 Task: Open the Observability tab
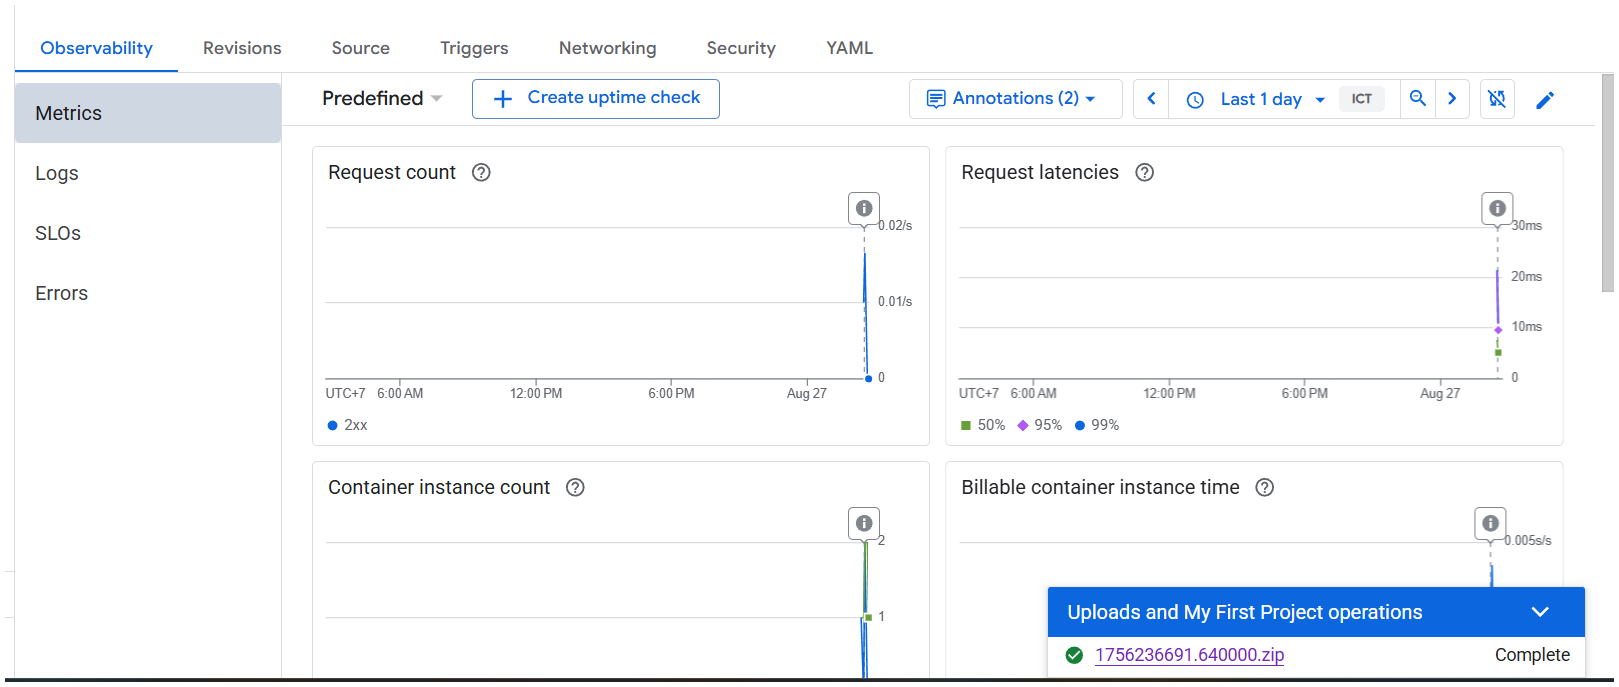tap(96, 48)
